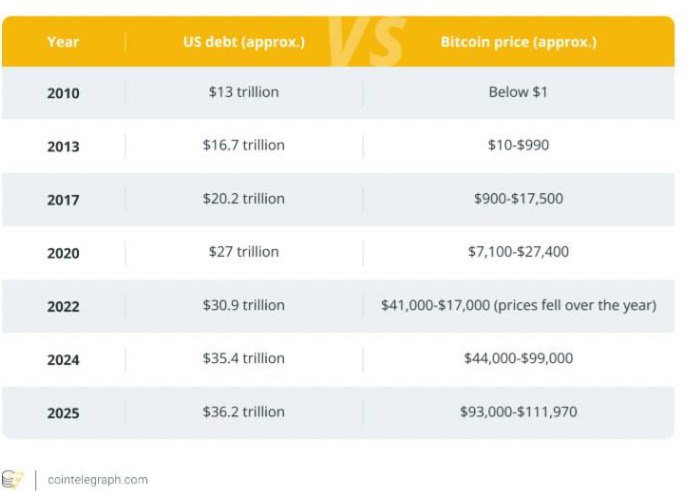Click the $7,100-$27,400 price cell

(x=518, y=251)
